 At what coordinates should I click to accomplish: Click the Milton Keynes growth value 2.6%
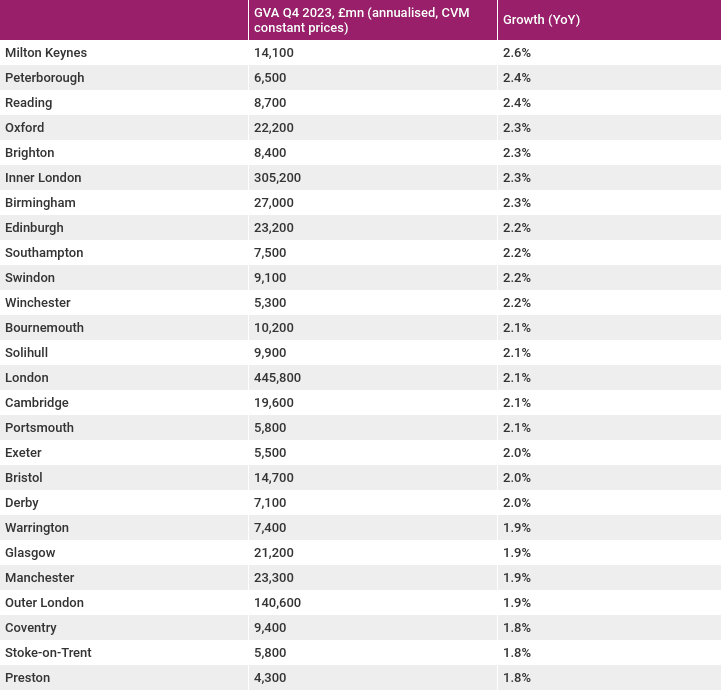click(516, 52)
